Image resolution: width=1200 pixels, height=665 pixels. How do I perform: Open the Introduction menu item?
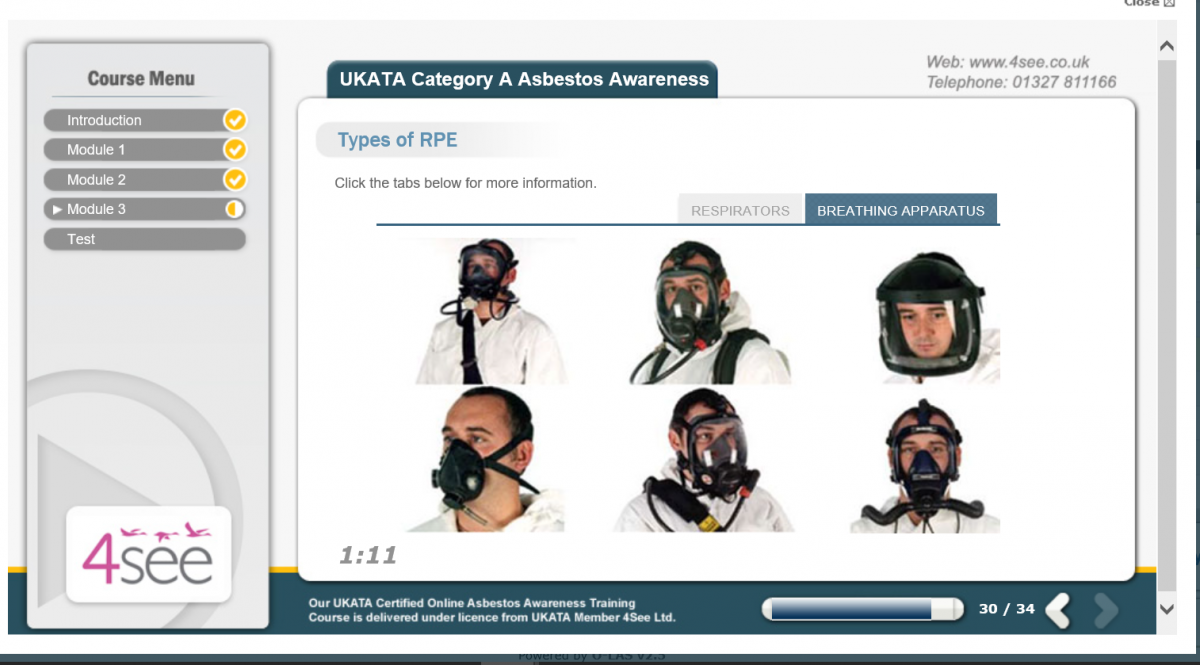pos(104,120)
